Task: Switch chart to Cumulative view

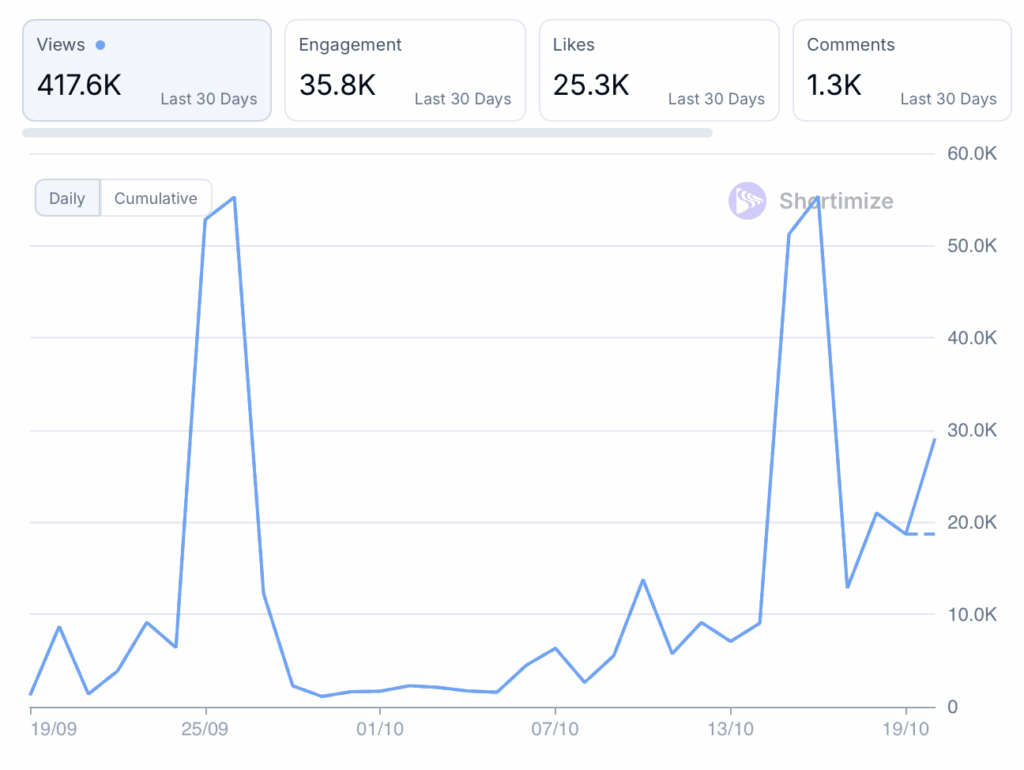Action: (x=156, y=198)
